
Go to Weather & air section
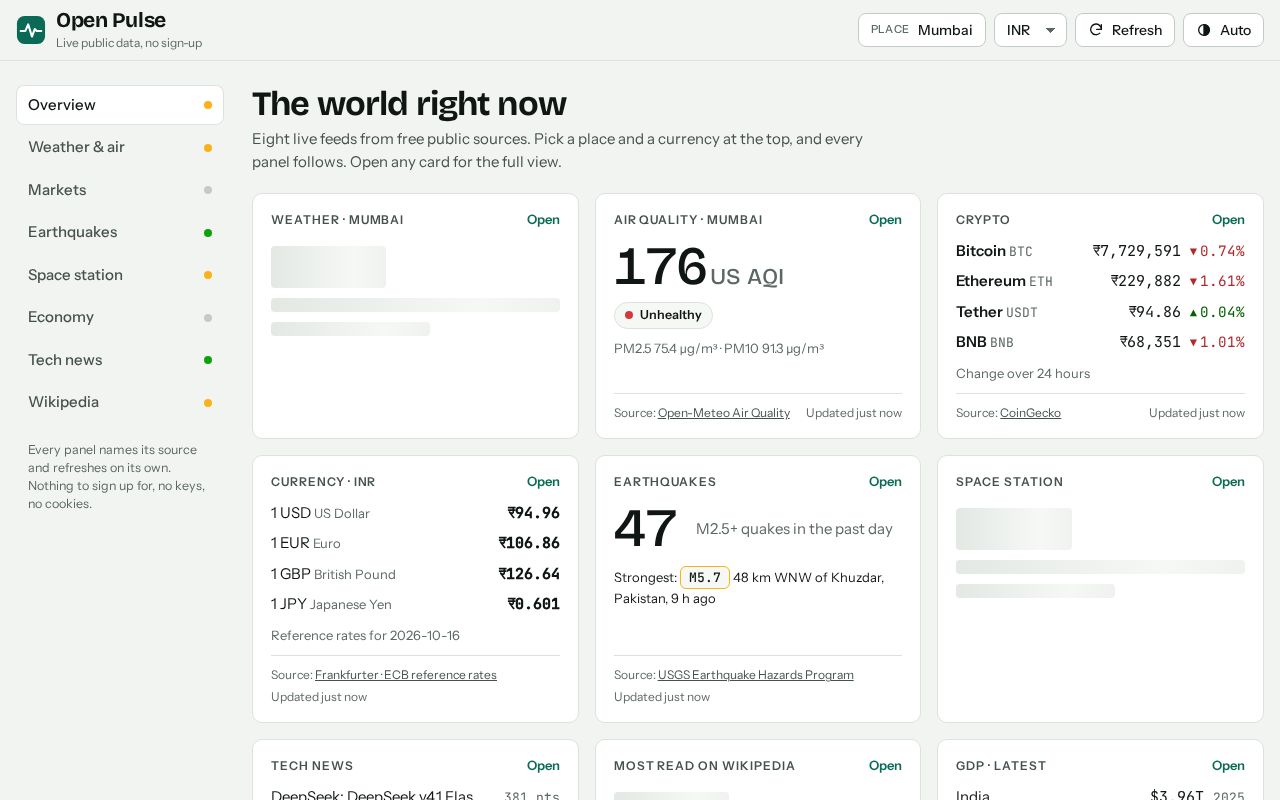[120, 147]
